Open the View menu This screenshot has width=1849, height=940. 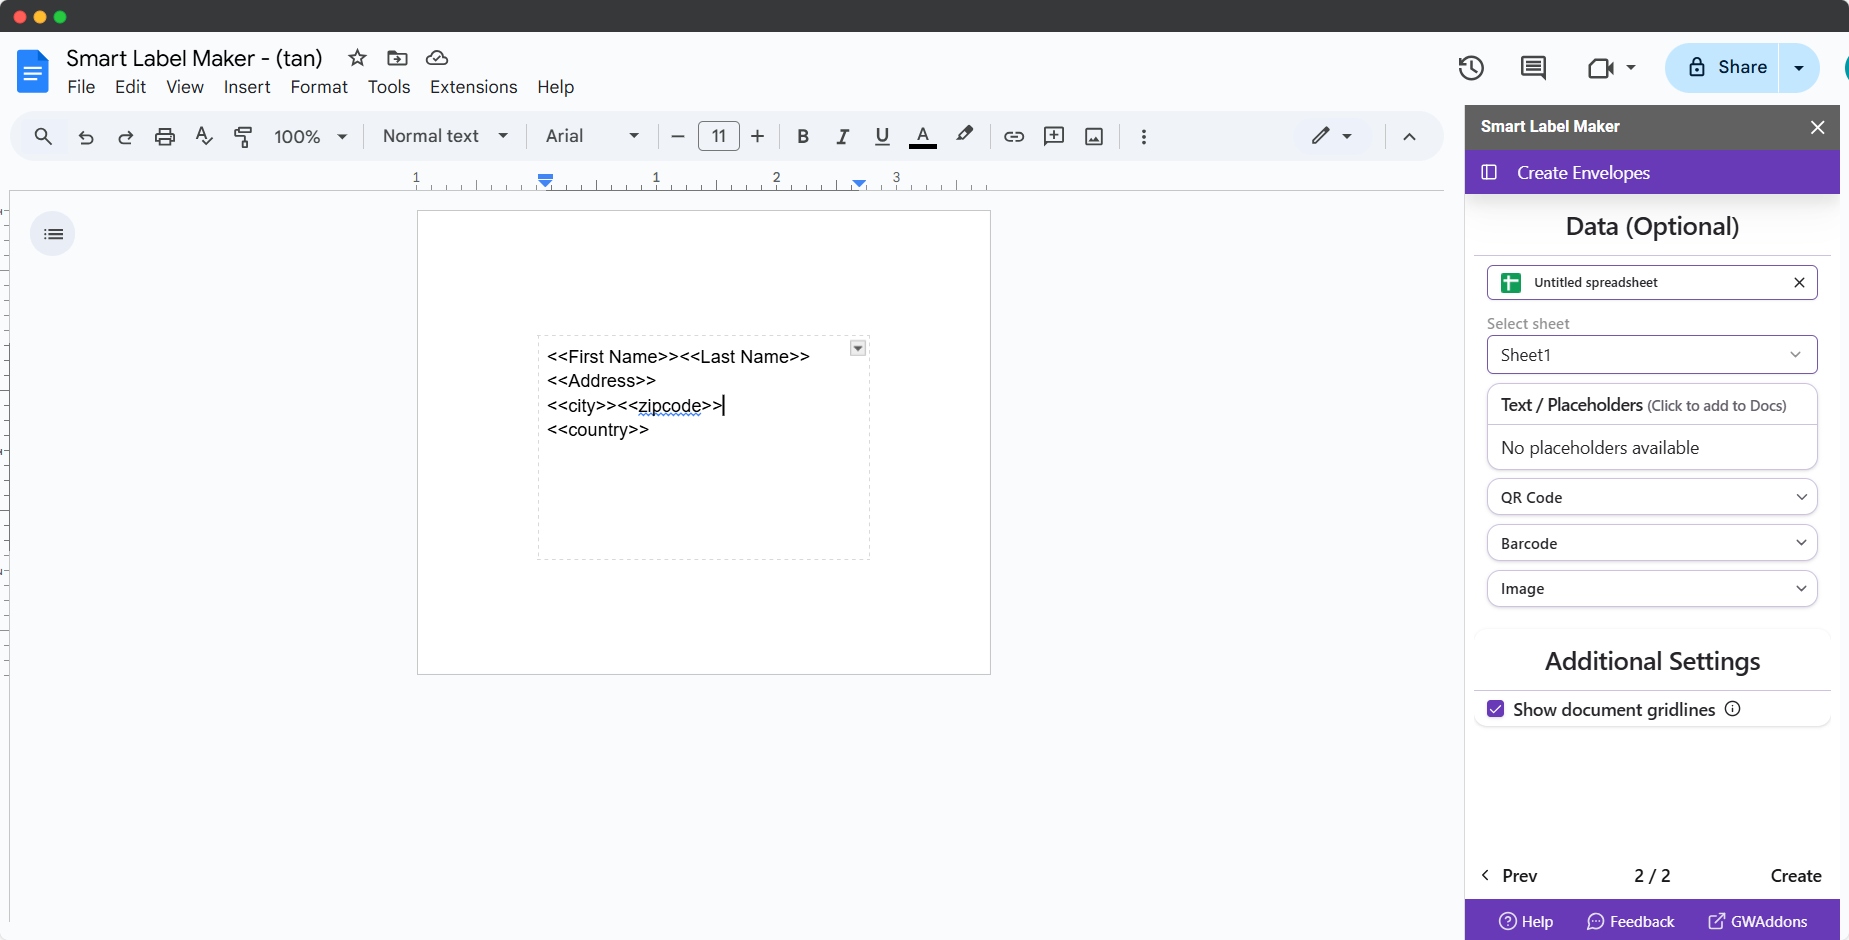point(185,87)
